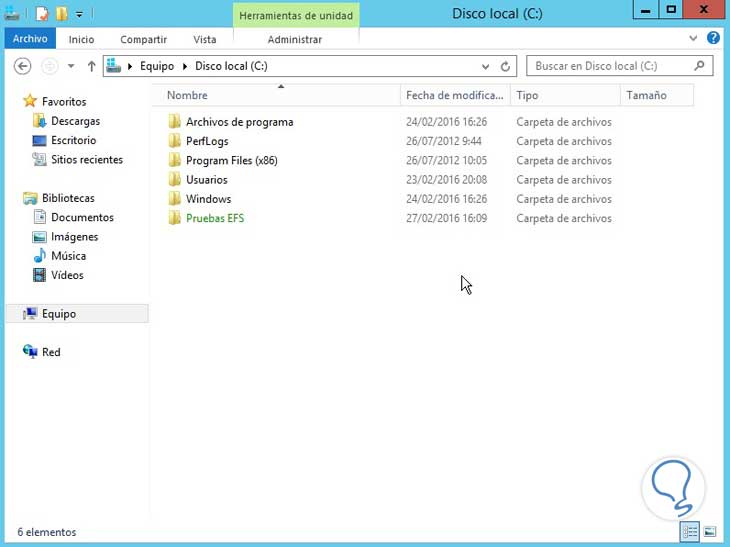Click the Program Files (x86) name
This screenshot has width=730, height=547.
231,161
